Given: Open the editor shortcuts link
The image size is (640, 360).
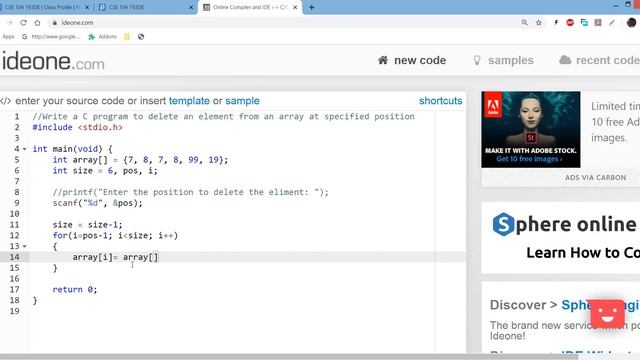Looking at the screenshot, I should [x=440, y=101].
